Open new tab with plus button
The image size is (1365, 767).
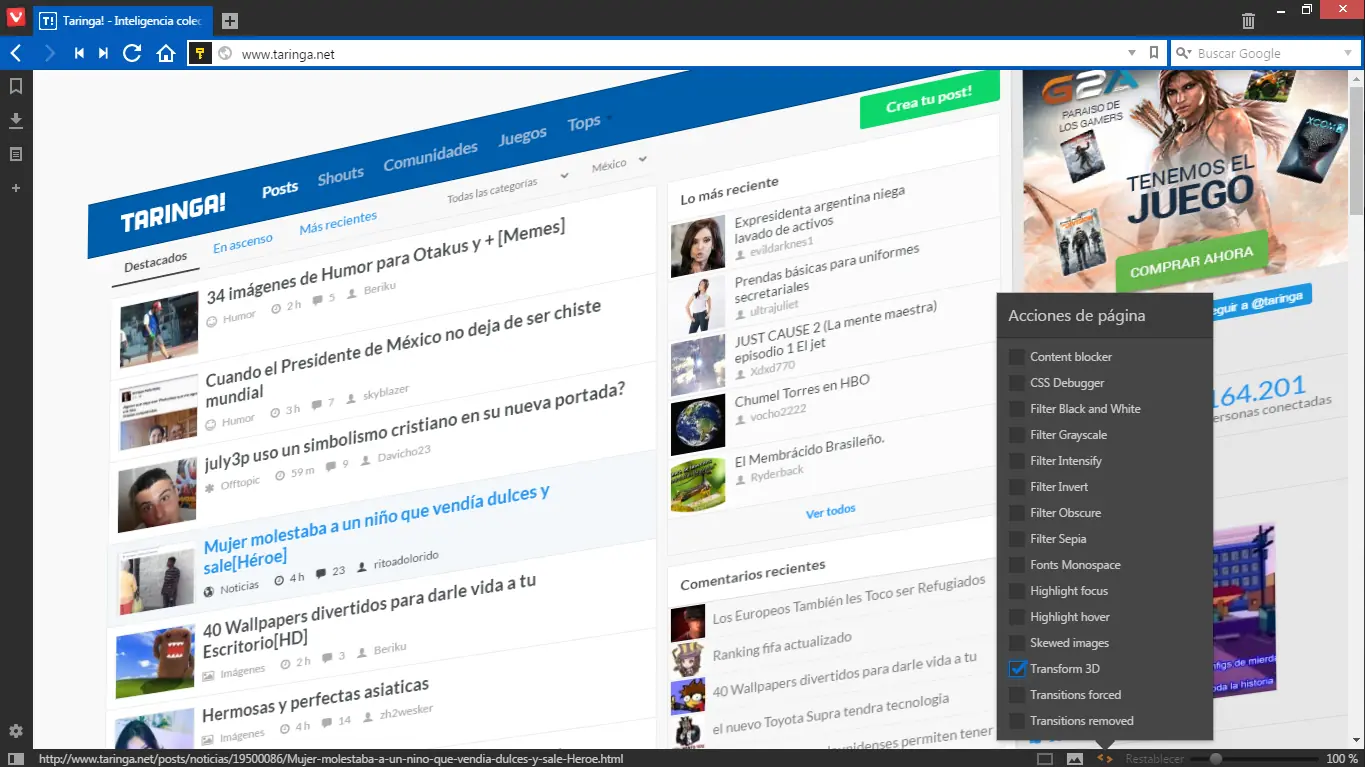click(x=229, y=21)
